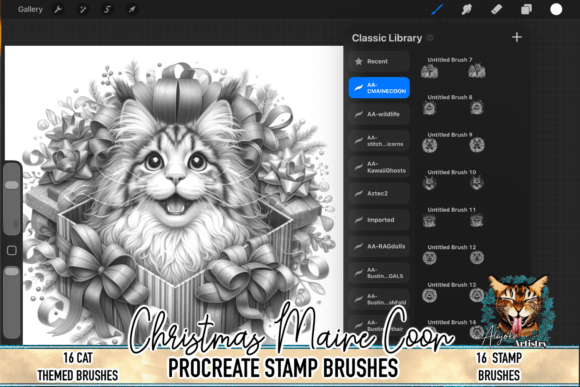This screenshot has width=580, height=387.
Task: Open the Layers panel
Action: (526, 9)
